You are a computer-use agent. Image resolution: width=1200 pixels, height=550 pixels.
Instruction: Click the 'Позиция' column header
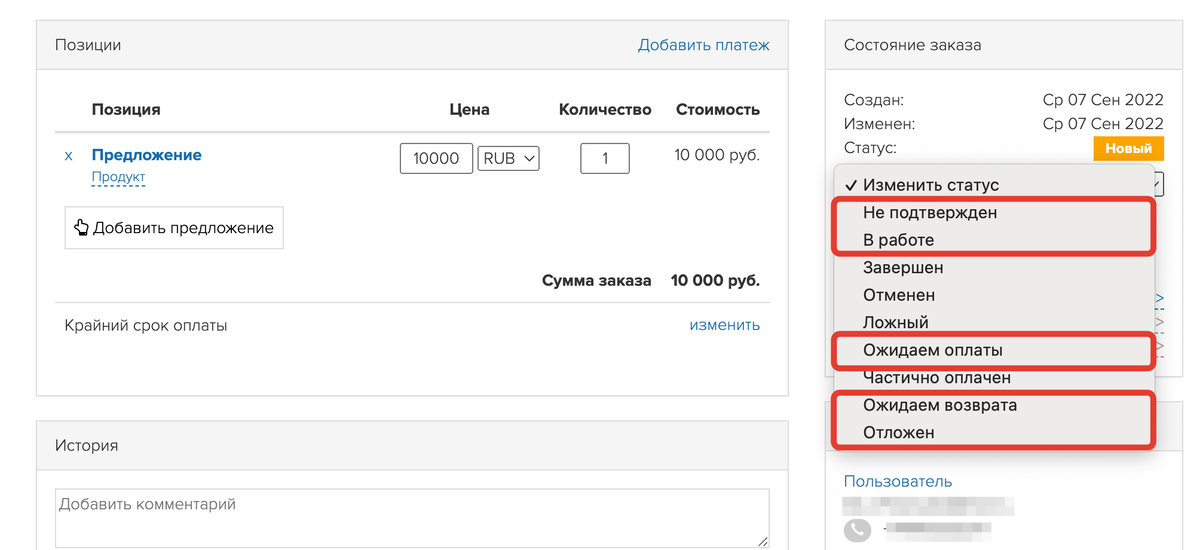pos(126,110)
